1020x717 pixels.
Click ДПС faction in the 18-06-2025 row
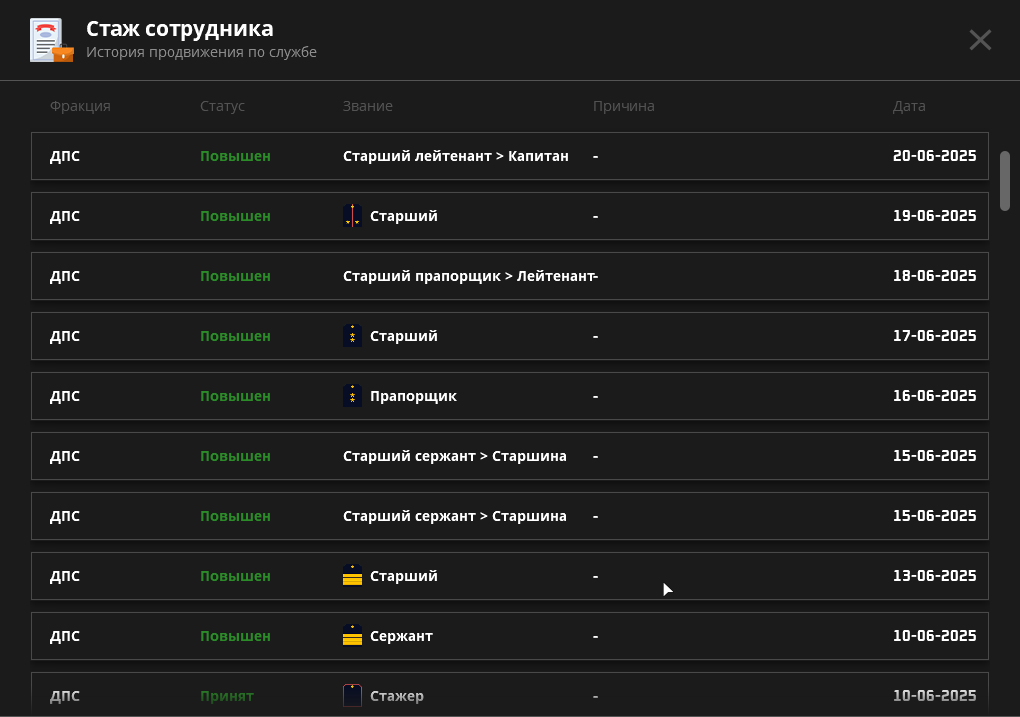65,276
